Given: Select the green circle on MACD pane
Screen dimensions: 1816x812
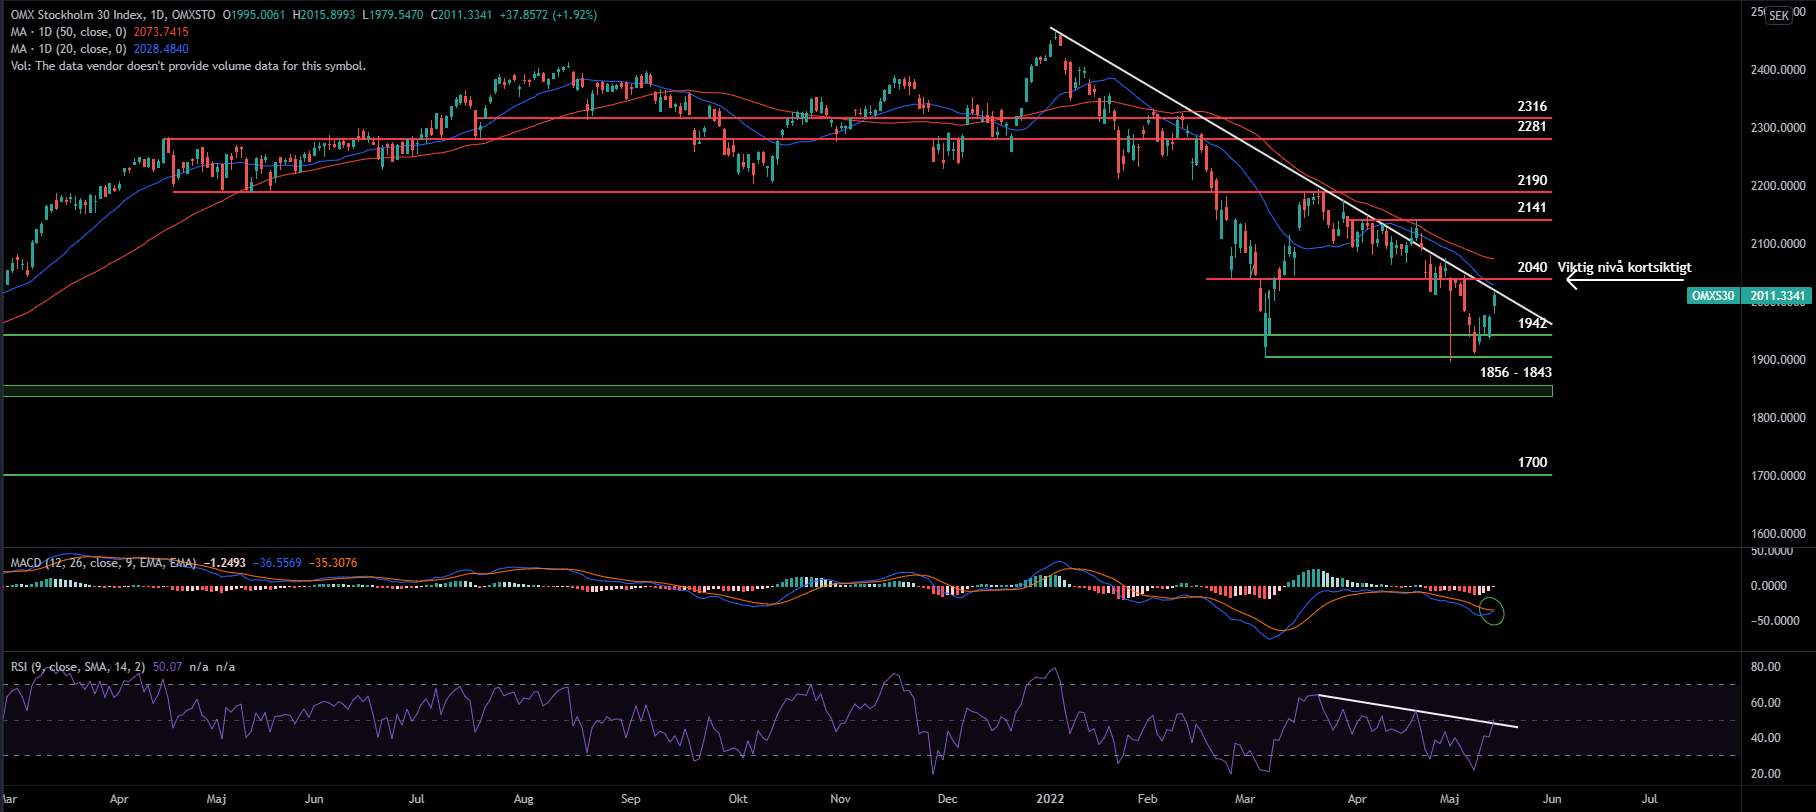Looking at the screenshot, I should (1492, 611).
